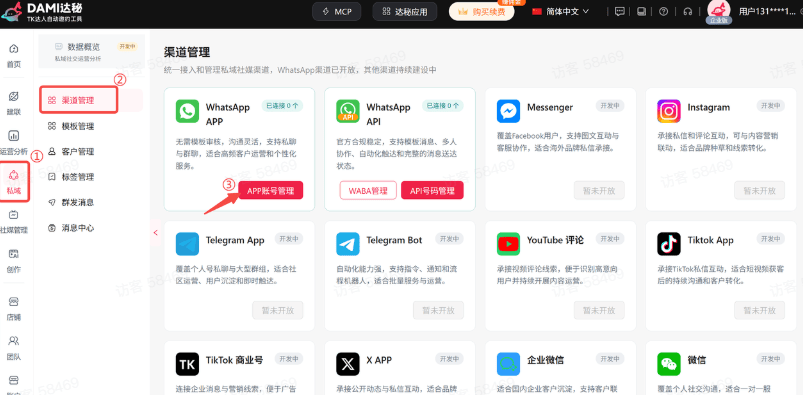Open the 首页 home icon in sidebar
The image size is (803, 395).
point(14,49)
